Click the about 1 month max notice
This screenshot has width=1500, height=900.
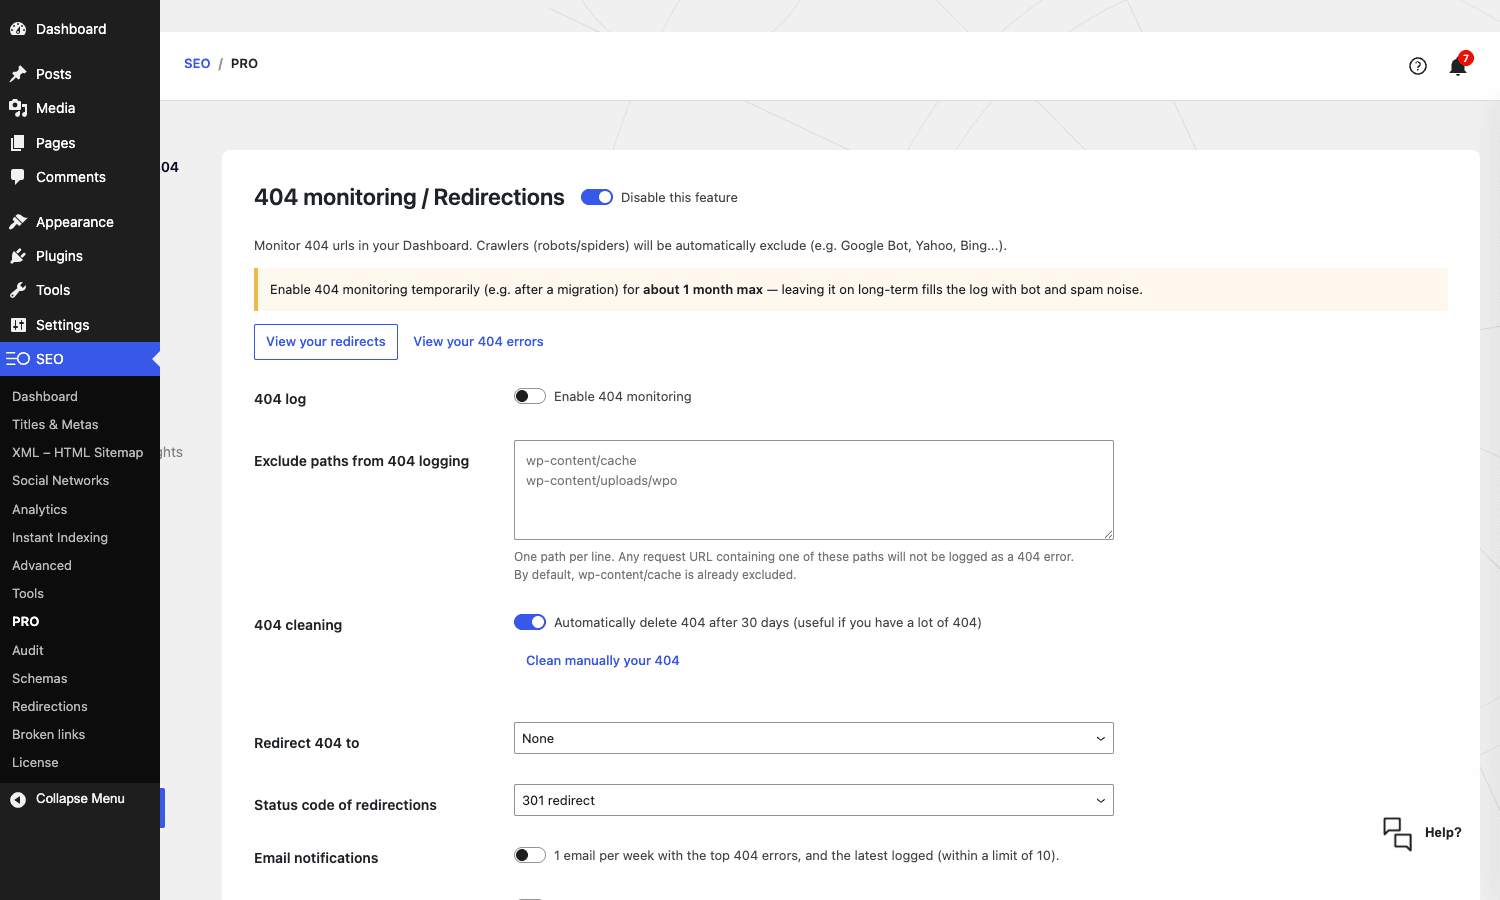point(703,290)
